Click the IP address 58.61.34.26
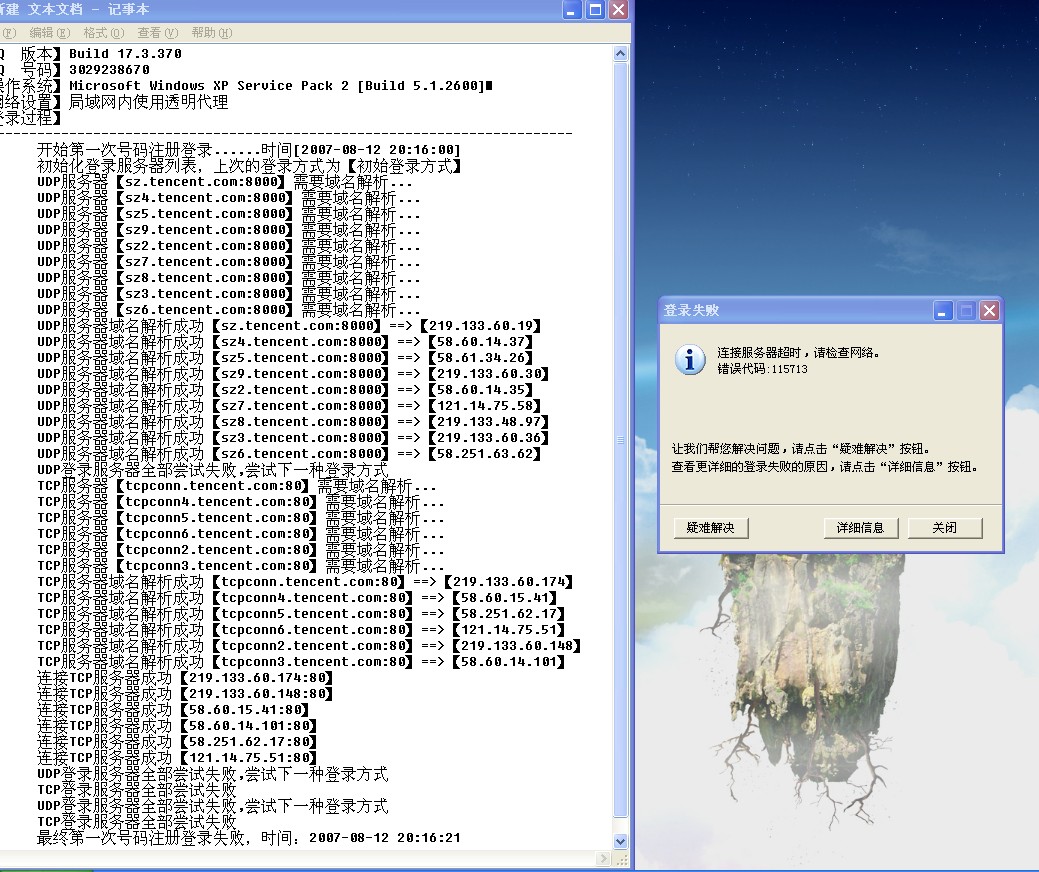Screen dimensions: 1039x872 click(x=481, y=357)
